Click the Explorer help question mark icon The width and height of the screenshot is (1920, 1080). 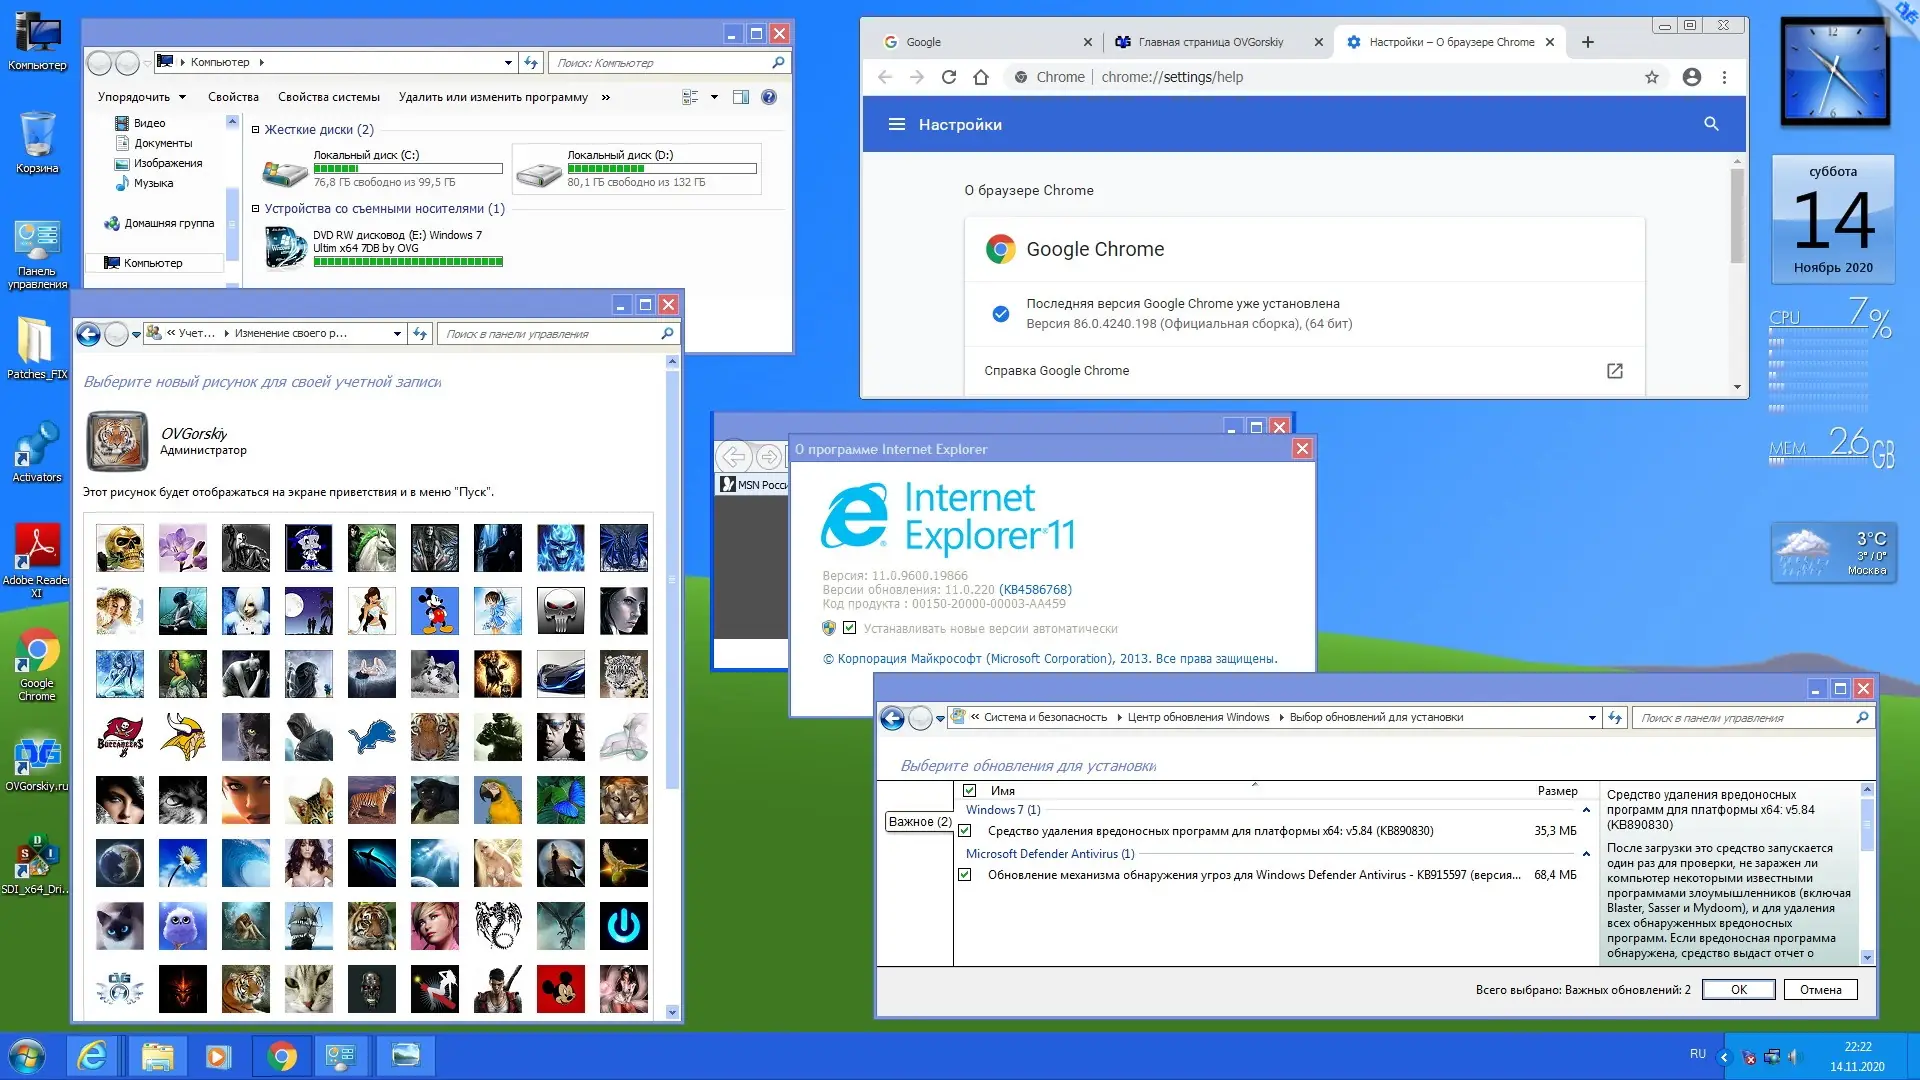pyautogui.click(x=768, y=97)
